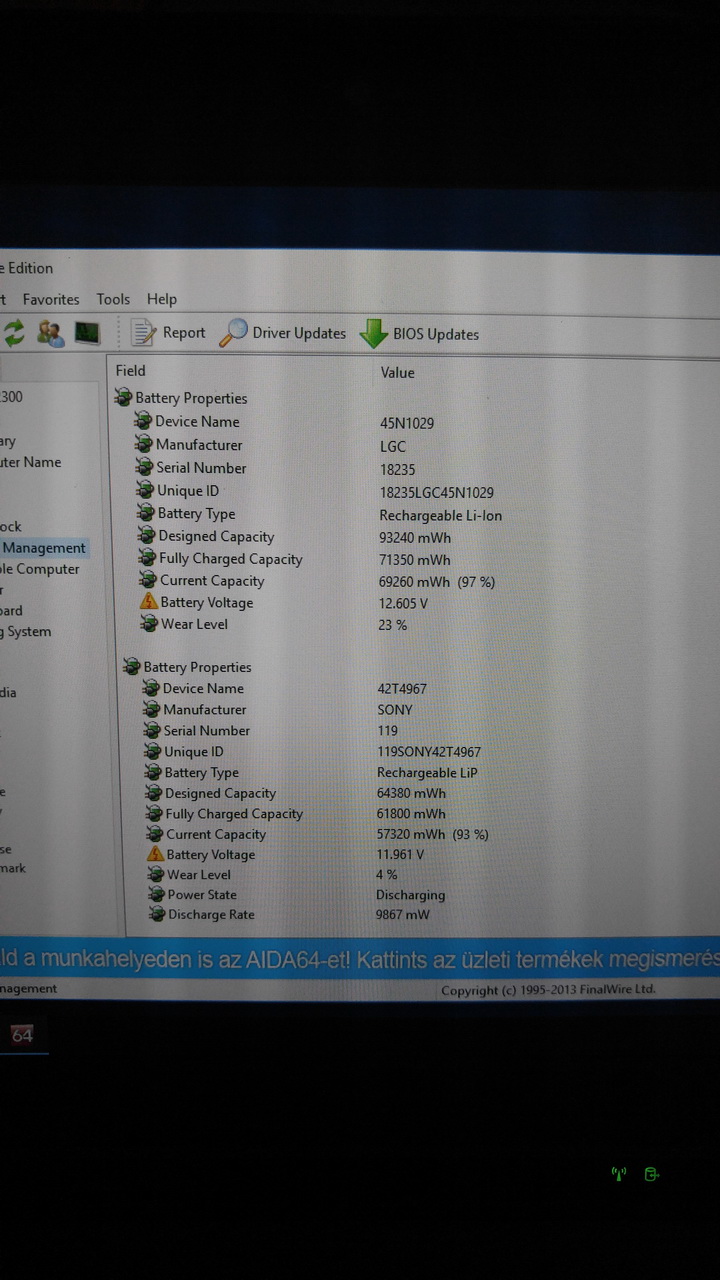Click the Value column header
The image size is (720, 1280).
point(398,373)
